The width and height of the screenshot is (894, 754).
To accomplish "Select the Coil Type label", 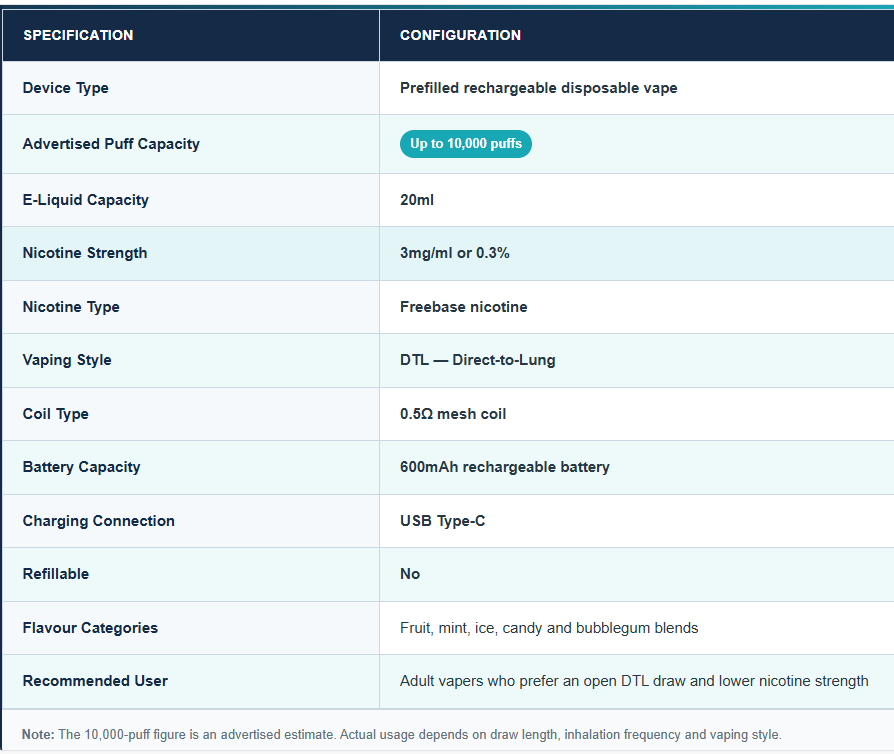I will 56,414.
